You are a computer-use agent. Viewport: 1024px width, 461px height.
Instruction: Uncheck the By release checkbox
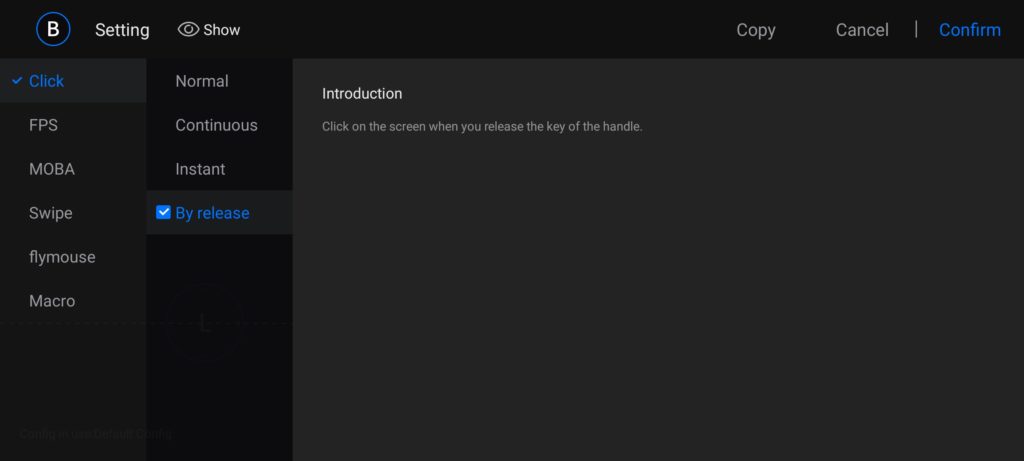(x=164, y=213)
